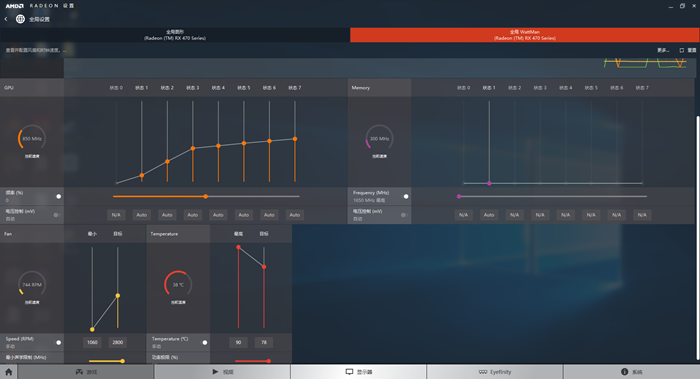This screenshot has width=700, height=379.
Task: Toggle the memory Frequency (MHz) switch
Action: [x=405, y=196]
